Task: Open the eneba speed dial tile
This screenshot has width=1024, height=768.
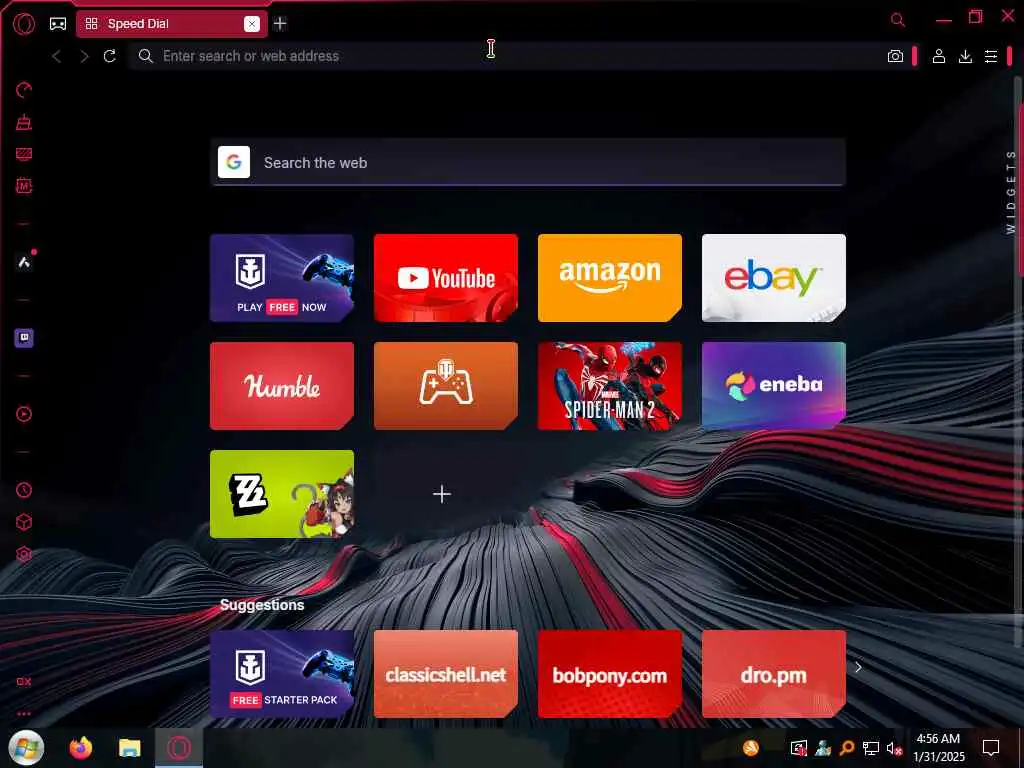Action: pos(774,386)
